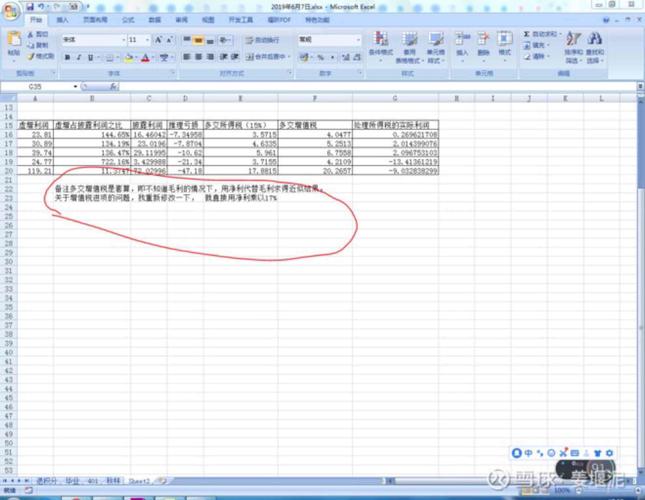Image resolution: width=645 pixels, height=500 pixels.
Task: Align cell text to the left
Action: click(187, 57)
